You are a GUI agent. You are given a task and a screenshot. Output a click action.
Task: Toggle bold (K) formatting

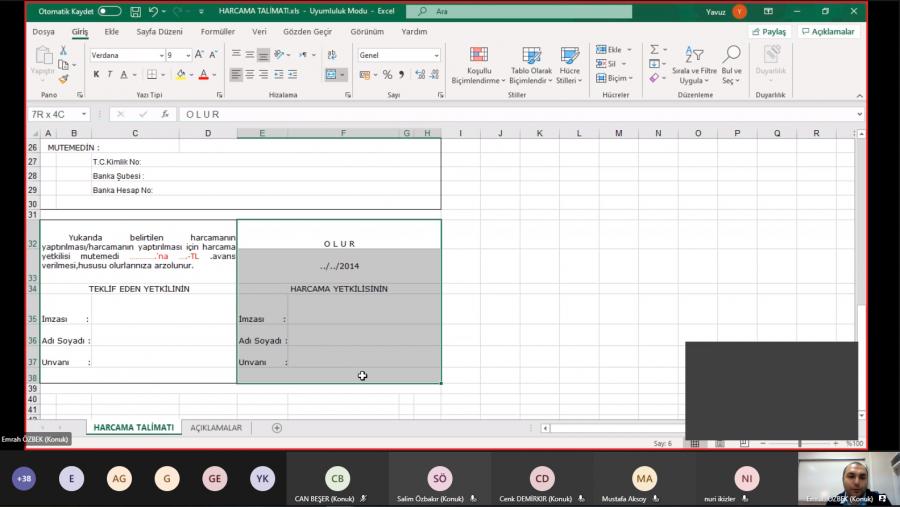pos(97,75)
